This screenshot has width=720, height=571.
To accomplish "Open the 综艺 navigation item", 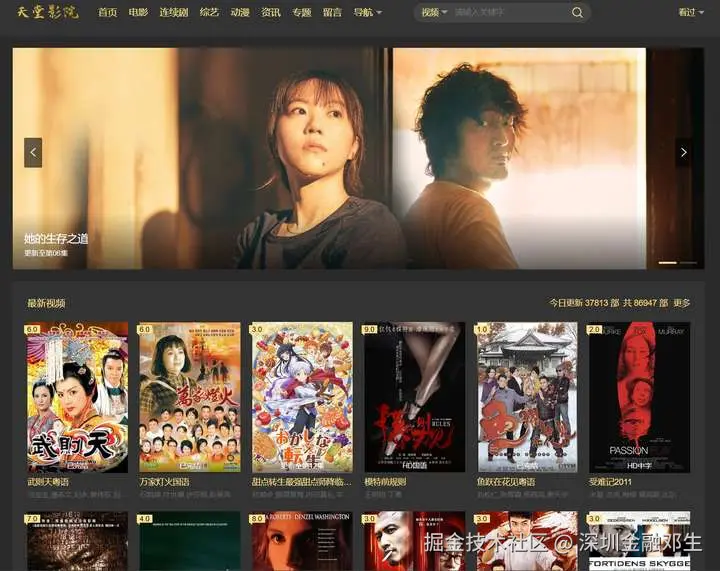I will (209, 12).
